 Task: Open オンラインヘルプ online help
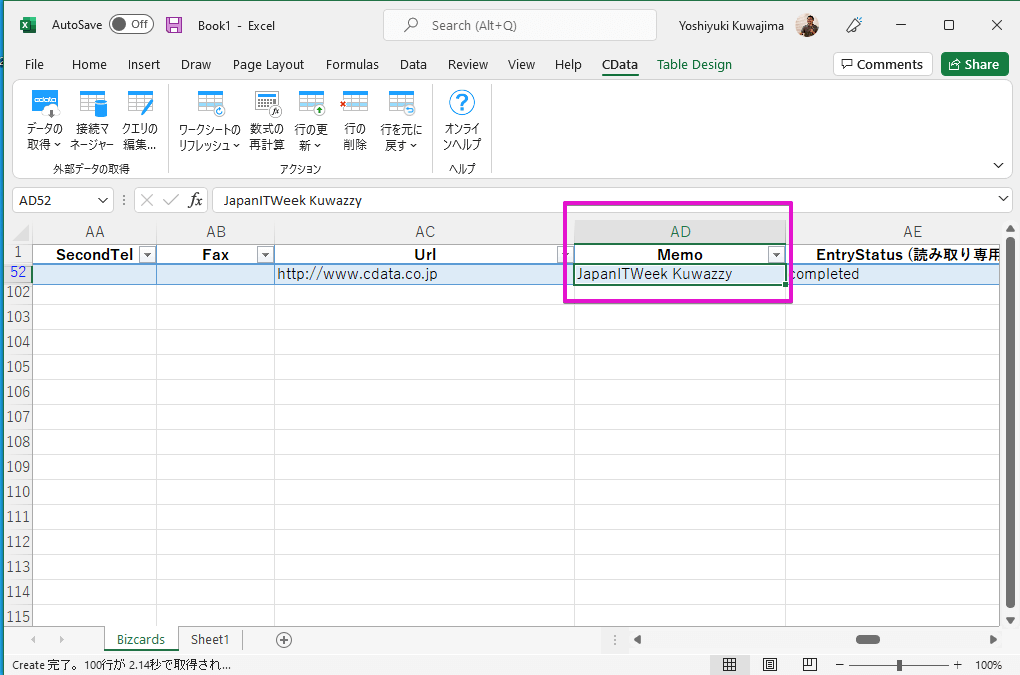pyautogui.click(x=462, y=104)
